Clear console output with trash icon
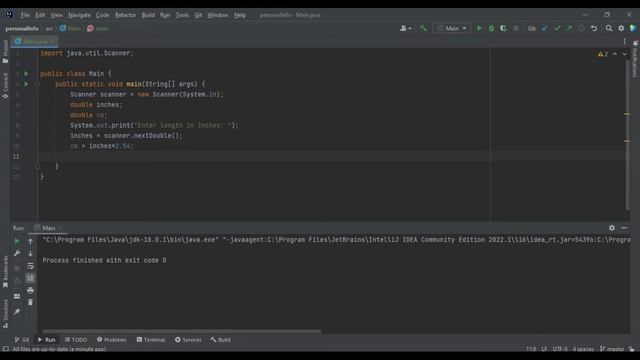Screen dimensions: 640x360 point(30,302)
